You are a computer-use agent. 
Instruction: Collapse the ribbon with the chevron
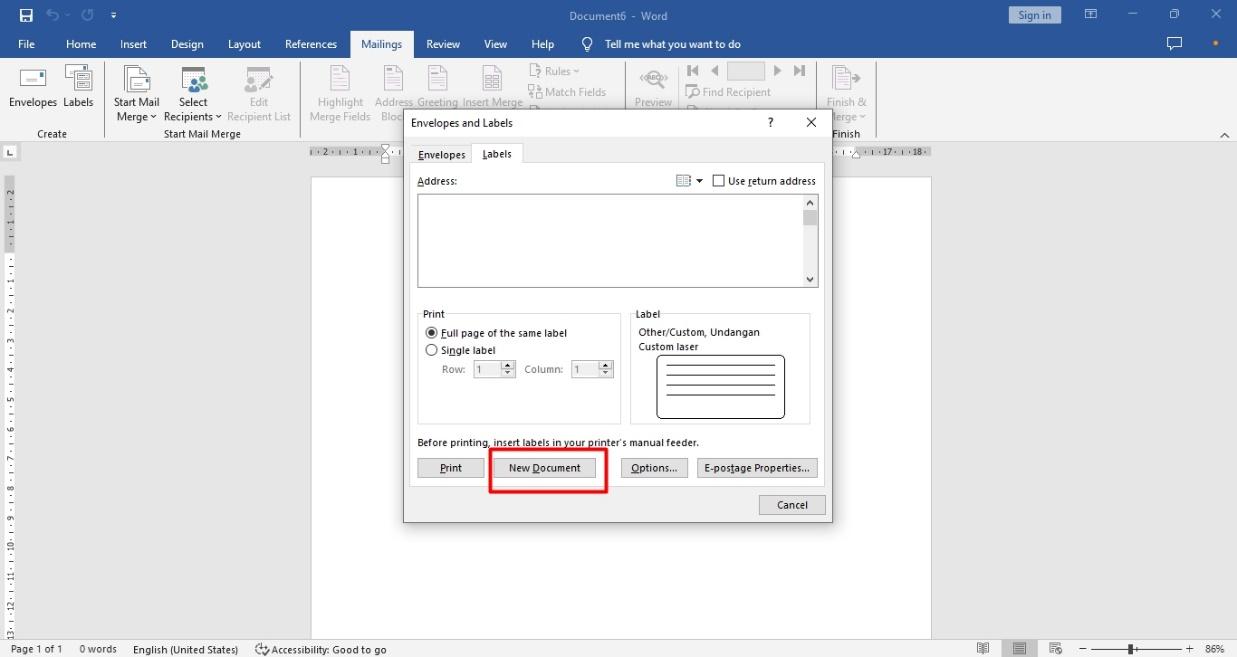point(1224,135)
